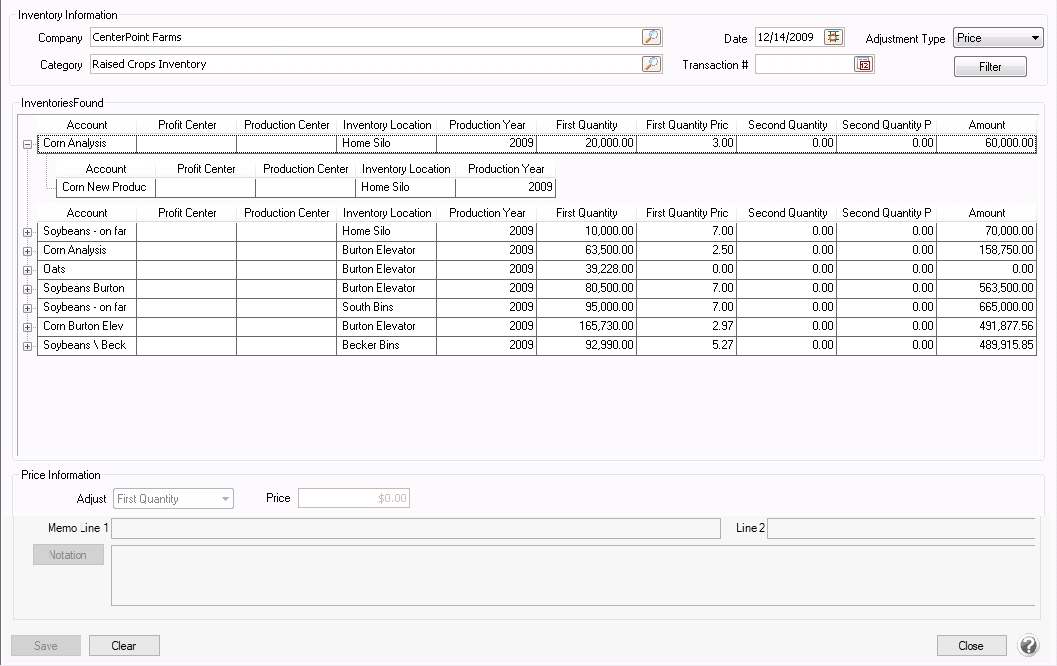Select the Corn Burton Elev account cell
This screenshot has height=666, width=1057.
(87, 326)
